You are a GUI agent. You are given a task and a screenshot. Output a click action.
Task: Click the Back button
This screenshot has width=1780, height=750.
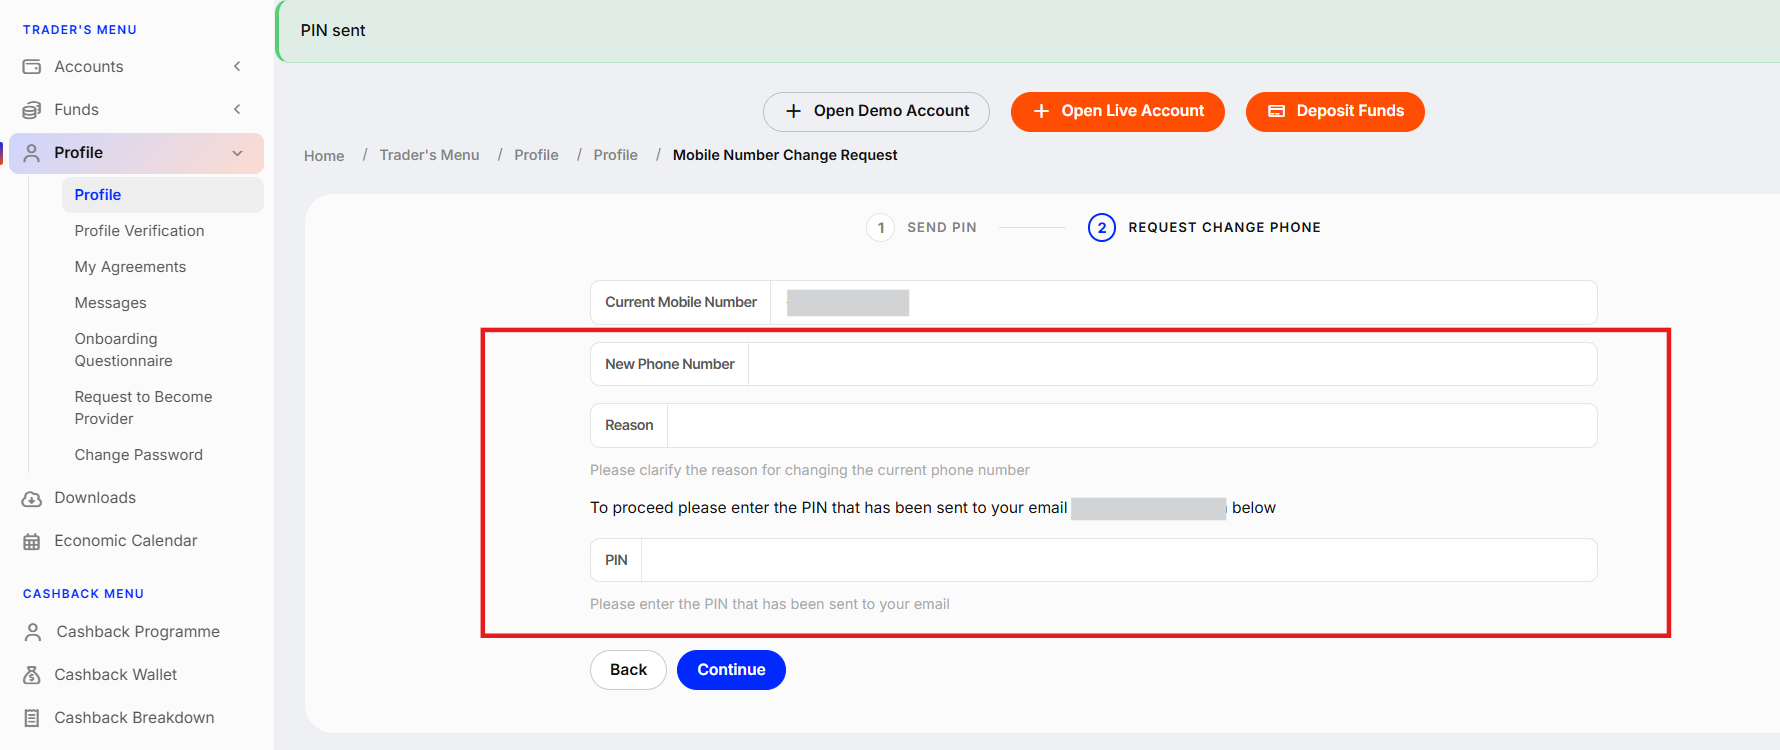(628, 670)
